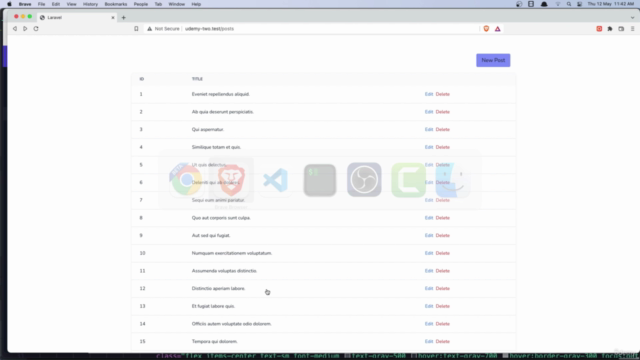Switch to Brave Browser in app switcher

click(x=231, y=180)
